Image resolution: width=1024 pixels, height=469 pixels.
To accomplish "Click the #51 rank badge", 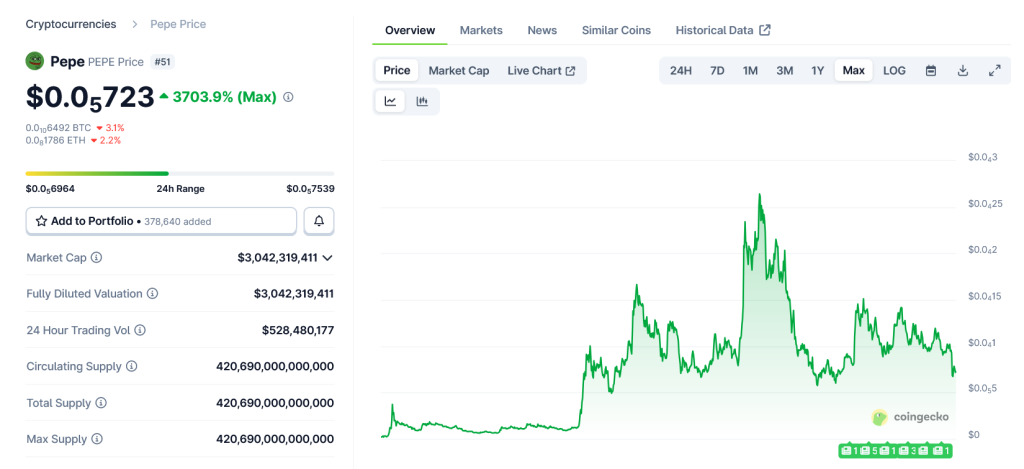I will tap(163, 62).
